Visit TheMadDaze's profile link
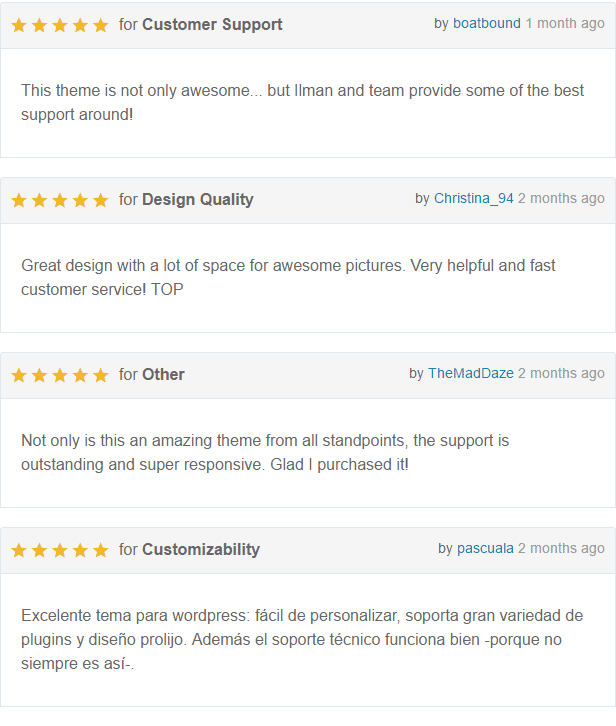Image resolution: width=616 pixels, height=726 pixels. [x=470, y=373]
